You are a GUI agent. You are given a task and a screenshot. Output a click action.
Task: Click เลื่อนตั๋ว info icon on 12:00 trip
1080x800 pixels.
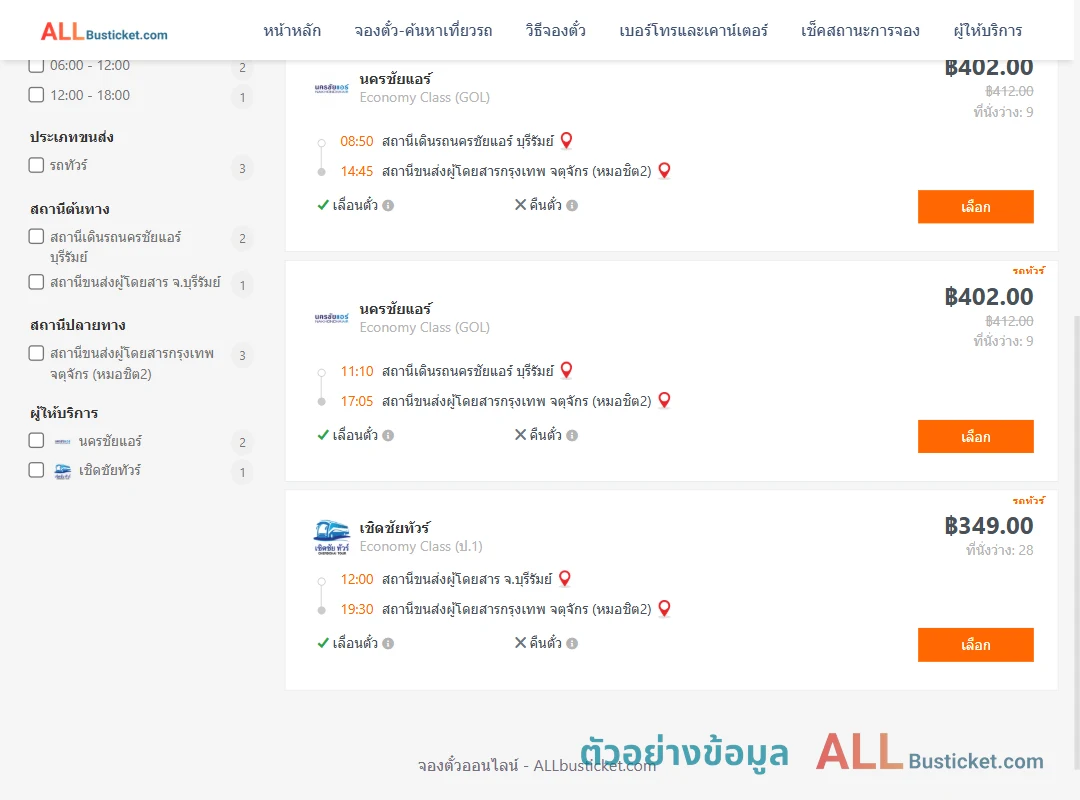388,644
